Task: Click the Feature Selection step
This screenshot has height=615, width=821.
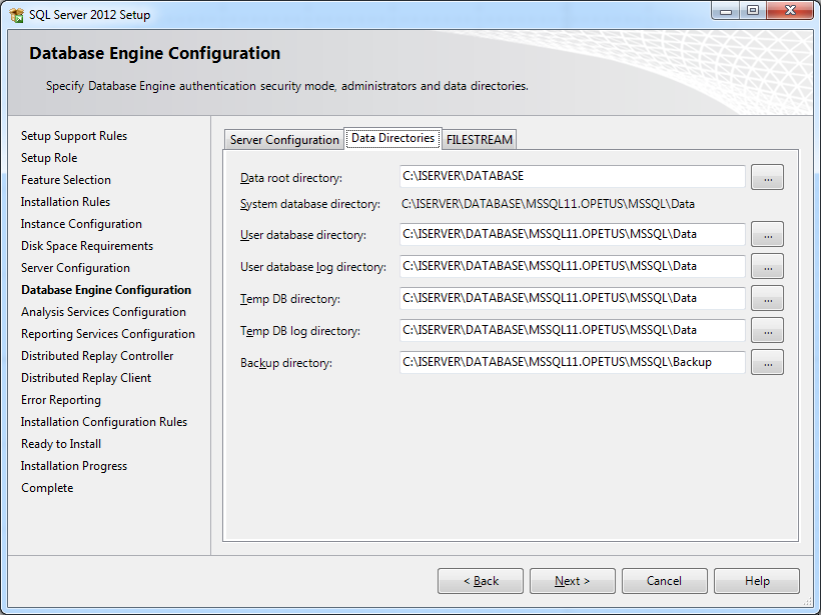Action: 66,180
